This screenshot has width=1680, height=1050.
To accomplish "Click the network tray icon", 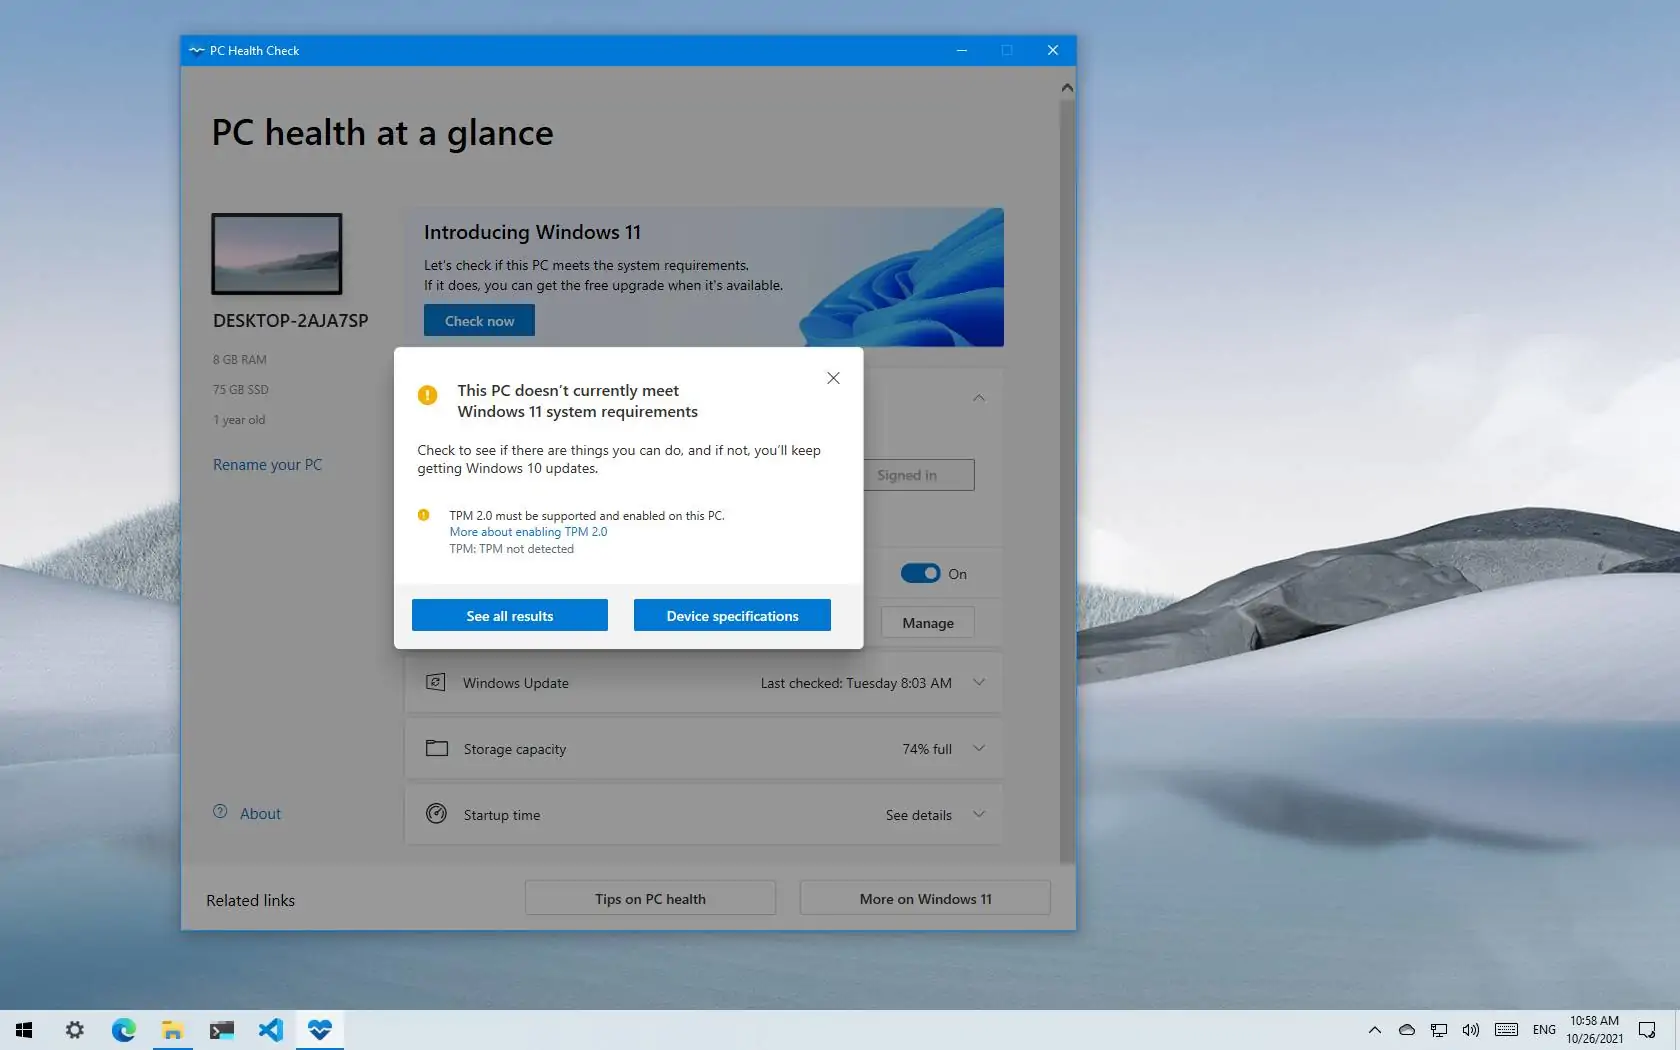I will tap(1439, 1030).
